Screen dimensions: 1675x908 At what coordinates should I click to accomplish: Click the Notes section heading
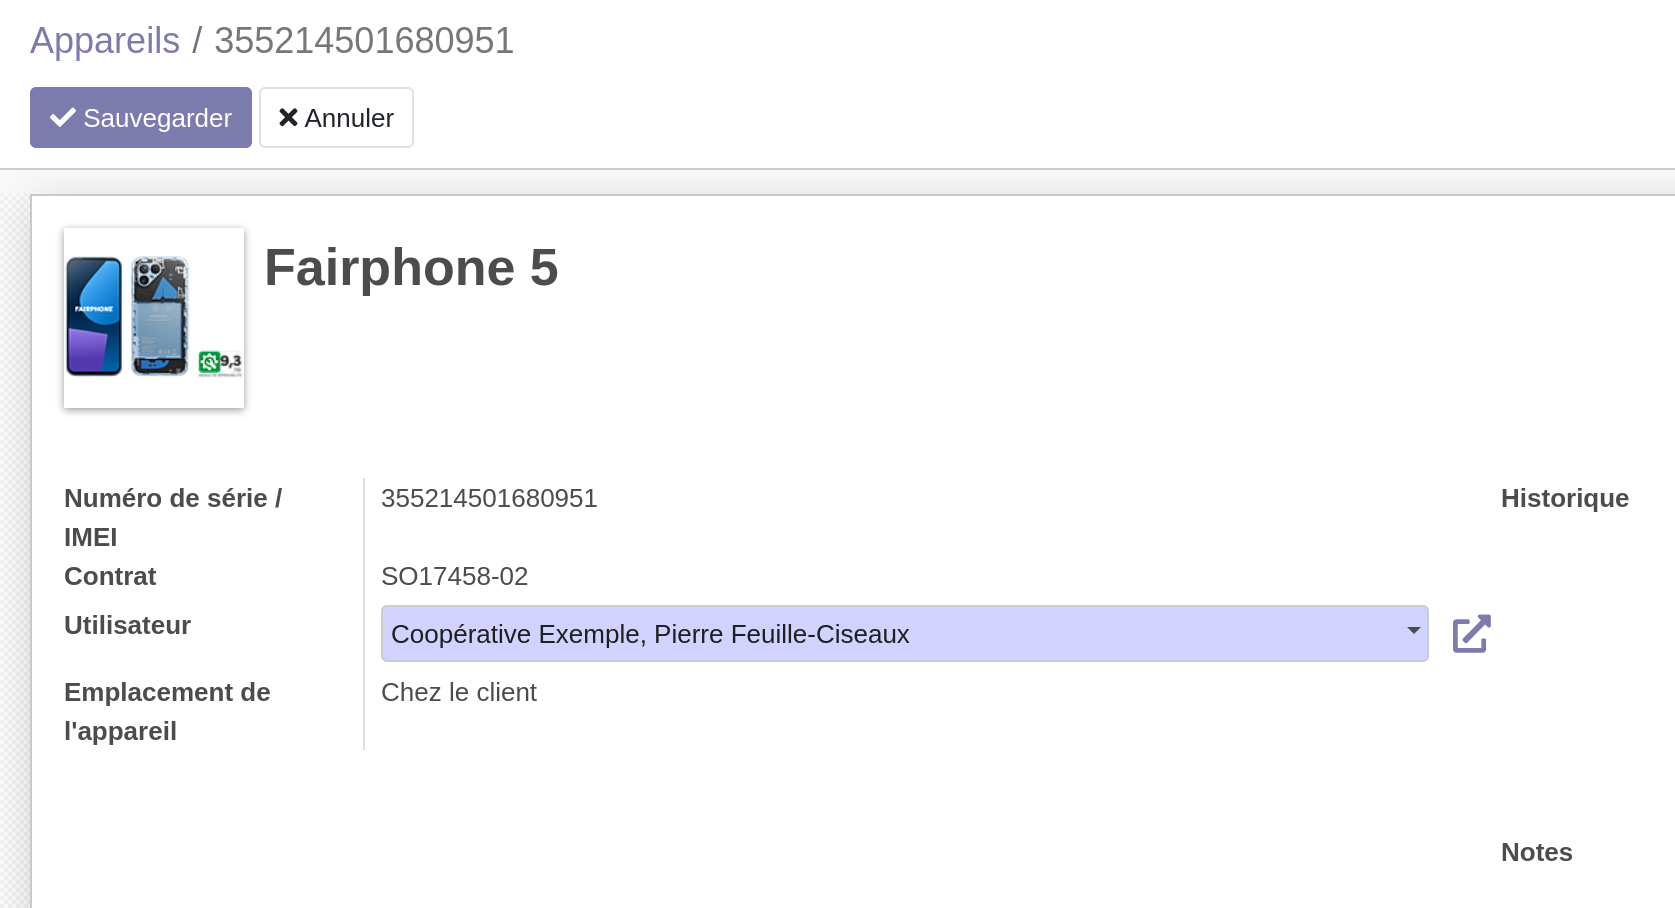point(1536,852)
